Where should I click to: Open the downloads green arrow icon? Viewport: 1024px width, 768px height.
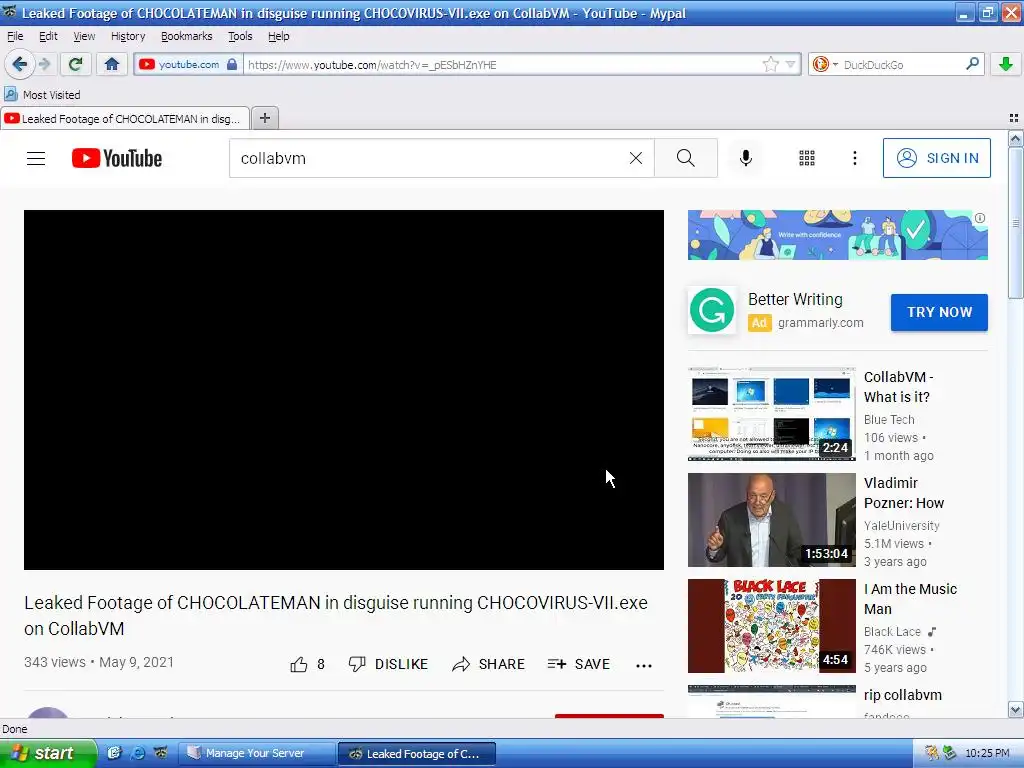pos(1006,64)
